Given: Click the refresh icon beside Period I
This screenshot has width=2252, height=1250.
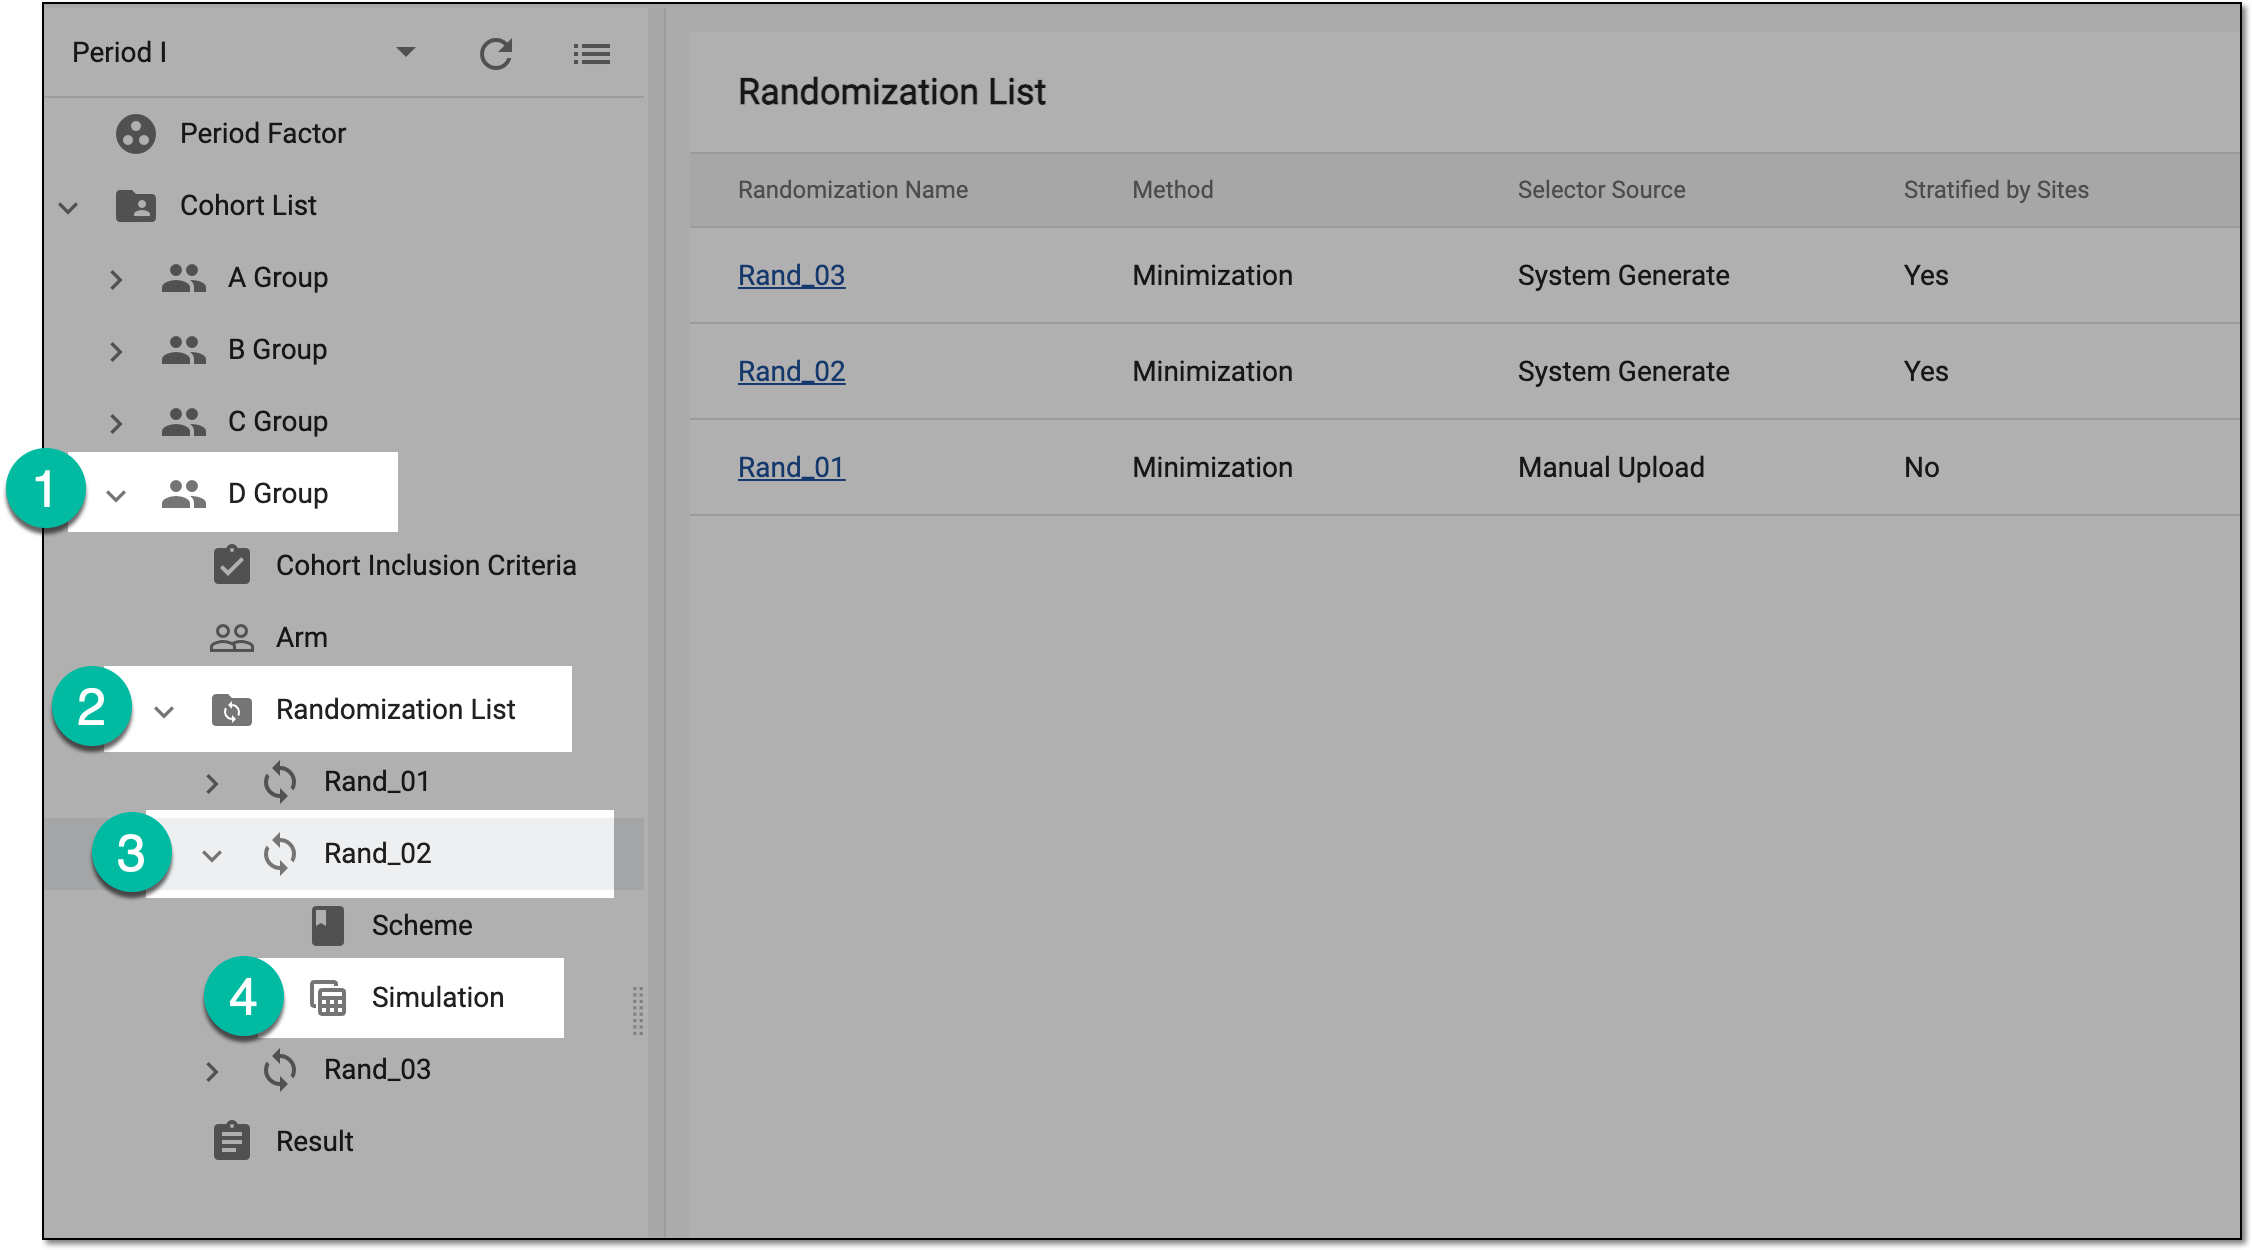Looking at the screenshot, I should pos(496,53).
